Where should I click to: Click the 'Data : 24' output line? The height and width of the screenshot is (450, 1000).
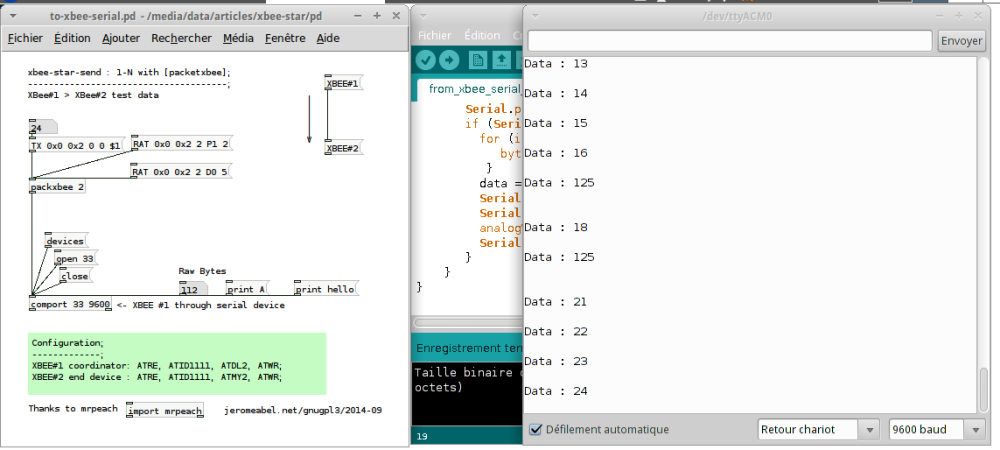(555, 391)
